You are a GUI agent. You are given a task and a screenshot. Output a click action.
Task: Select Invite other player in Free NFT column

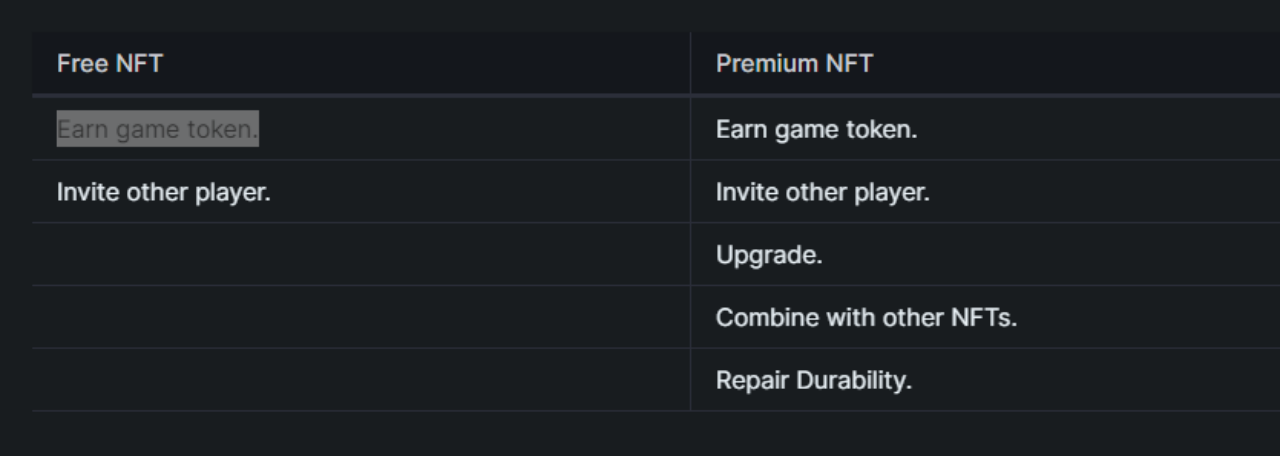(x=163, y=192)
